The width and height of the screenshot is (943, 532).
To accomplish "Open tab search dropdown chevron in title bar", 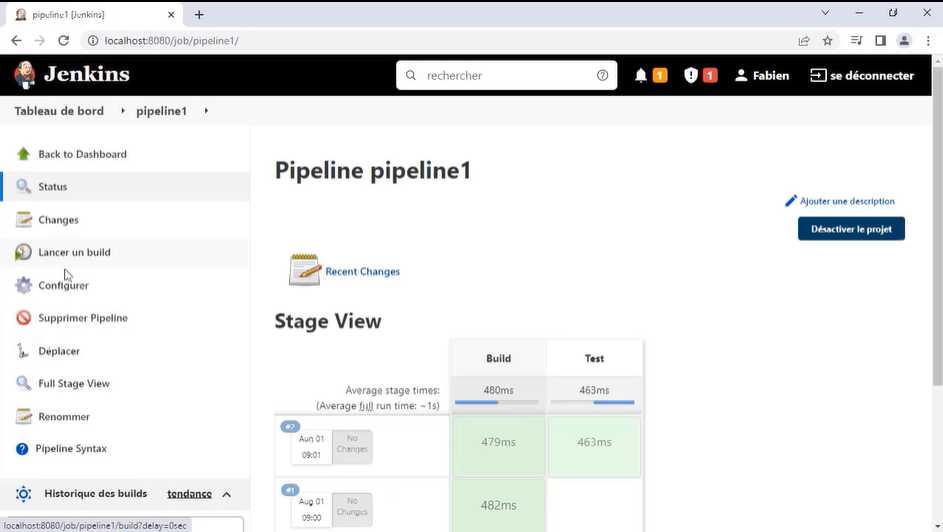I will [825, 13].
